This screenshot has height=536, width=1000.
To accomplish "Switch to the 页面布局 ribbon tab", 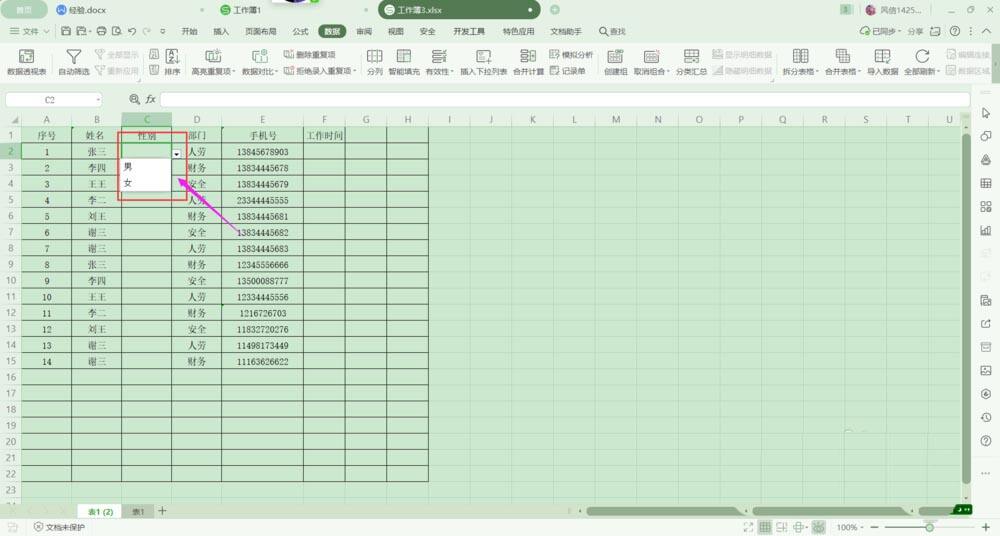I will [x=261, y=31].
